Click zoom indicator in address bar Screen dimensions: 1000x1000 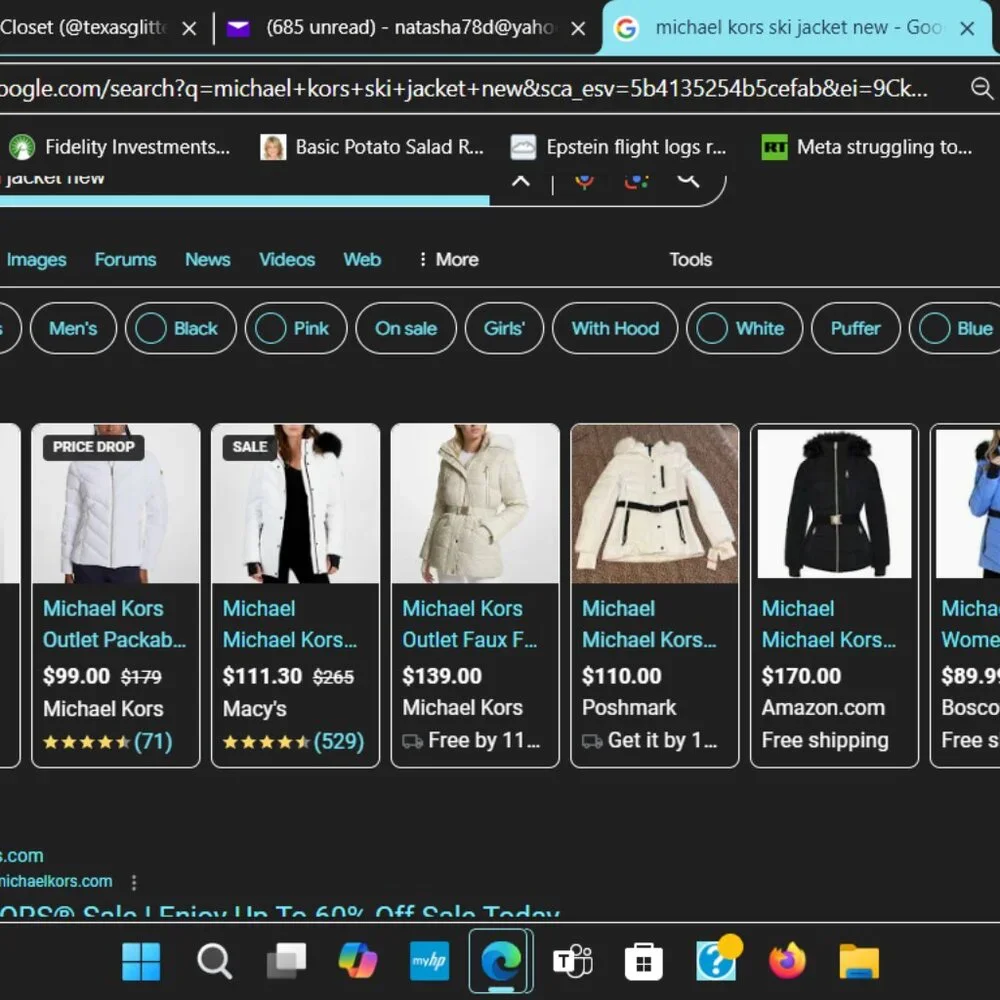982,88
